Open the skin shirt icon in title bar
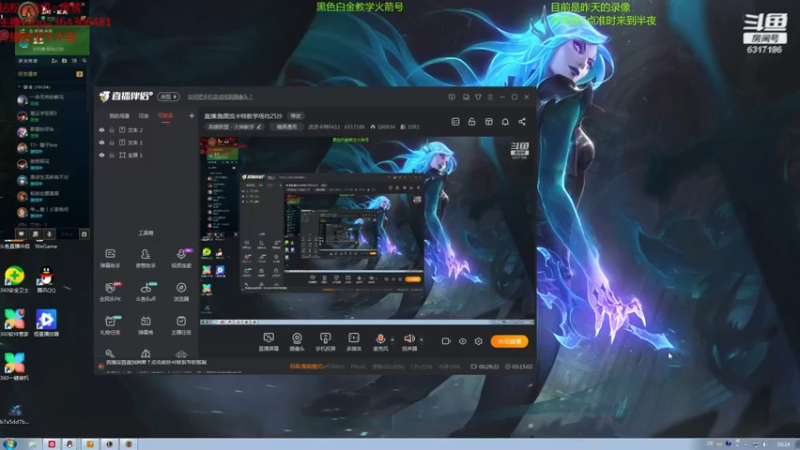This screenshot has height=450, width=800. click(478, 97)
